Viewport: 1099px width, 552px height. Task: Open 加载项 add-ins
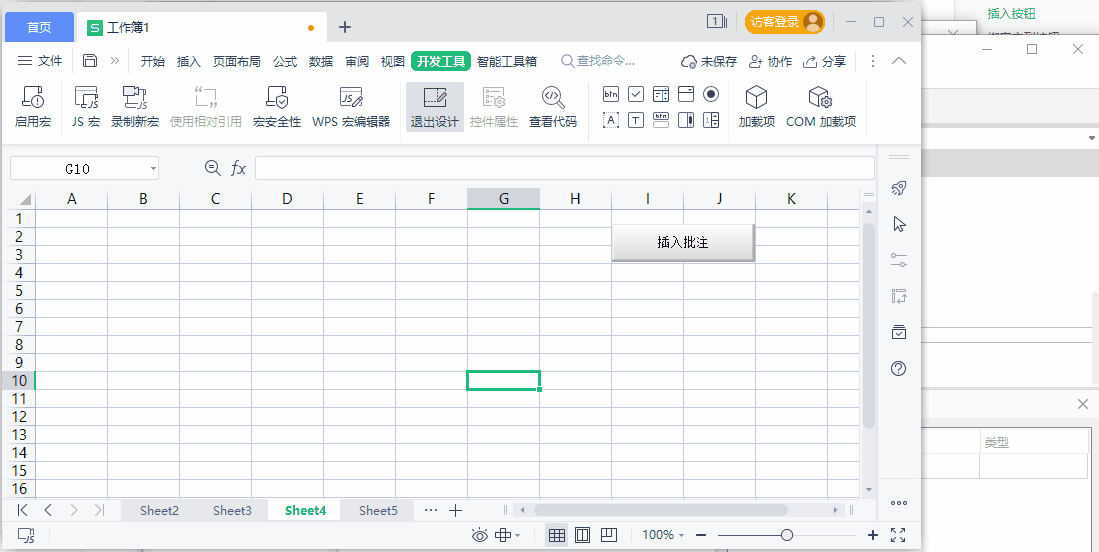[757, 107]
